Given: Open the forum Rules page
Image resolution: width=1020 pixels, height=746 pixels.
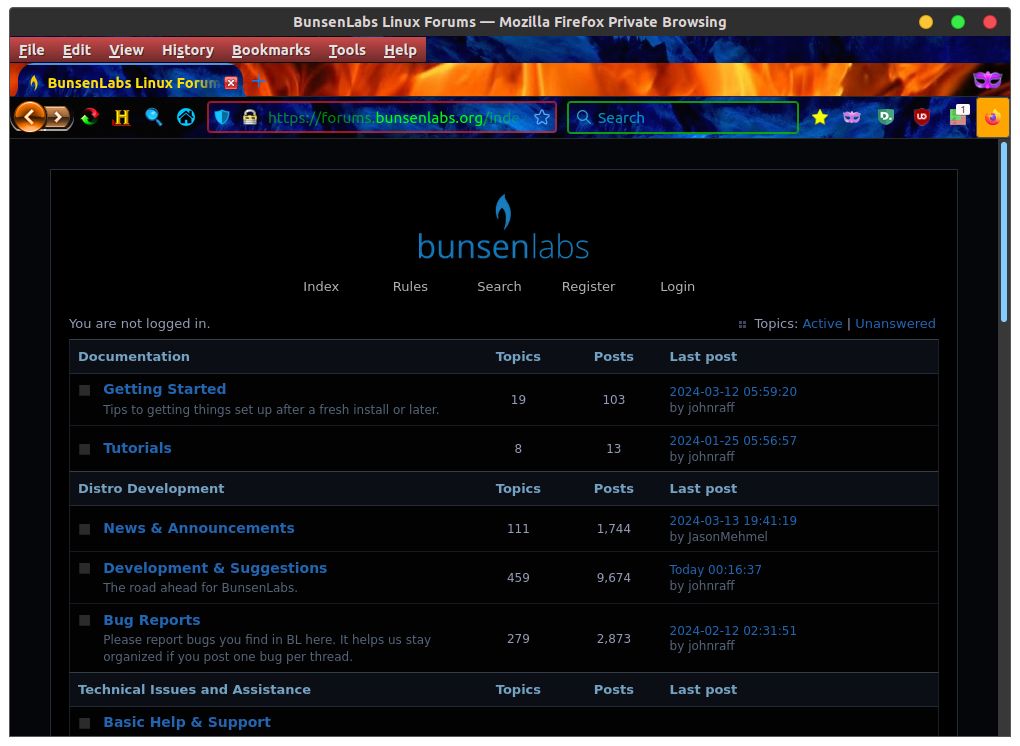Looking at the screenshot, I should point(410,287).
